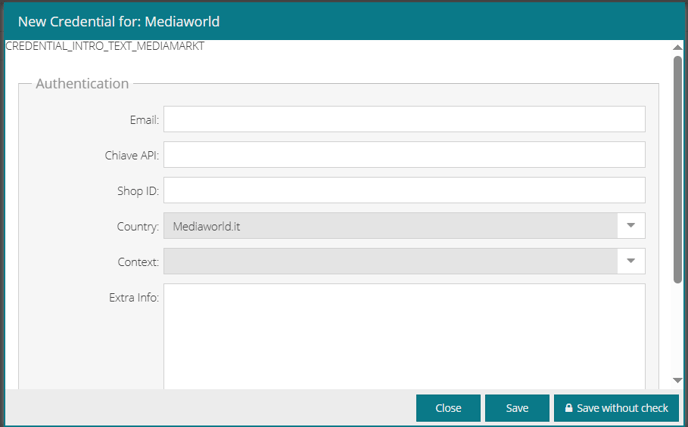Click the Extra Info: label
Image resolution: width=688 pixels, height=427 pixels.
(x=134, y=298)
